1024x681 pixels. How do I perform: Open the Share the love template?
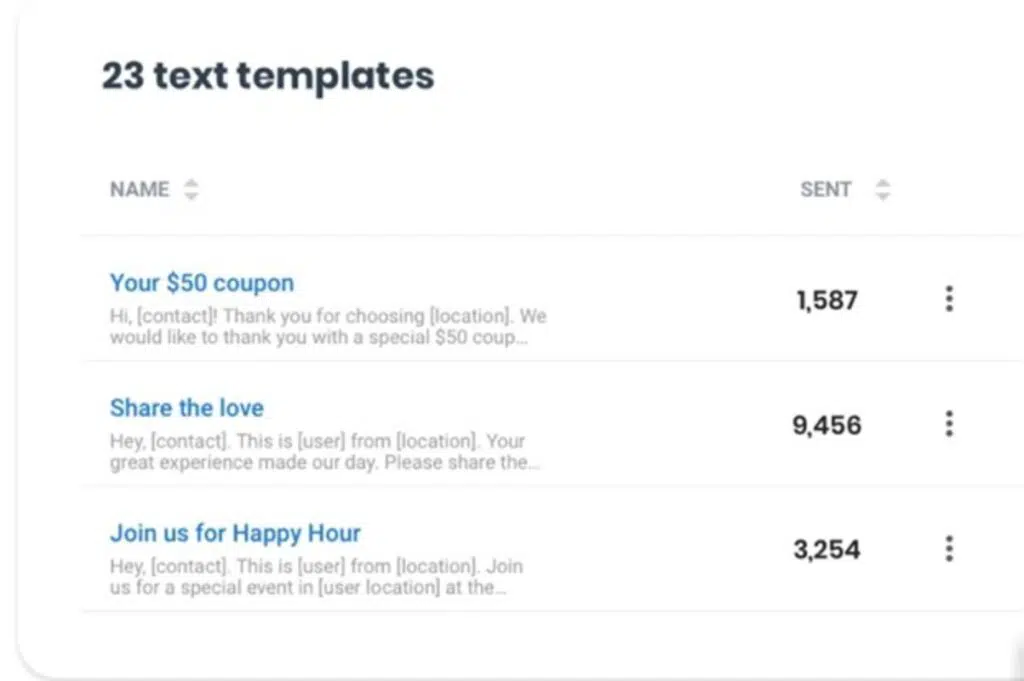point(186,408)
